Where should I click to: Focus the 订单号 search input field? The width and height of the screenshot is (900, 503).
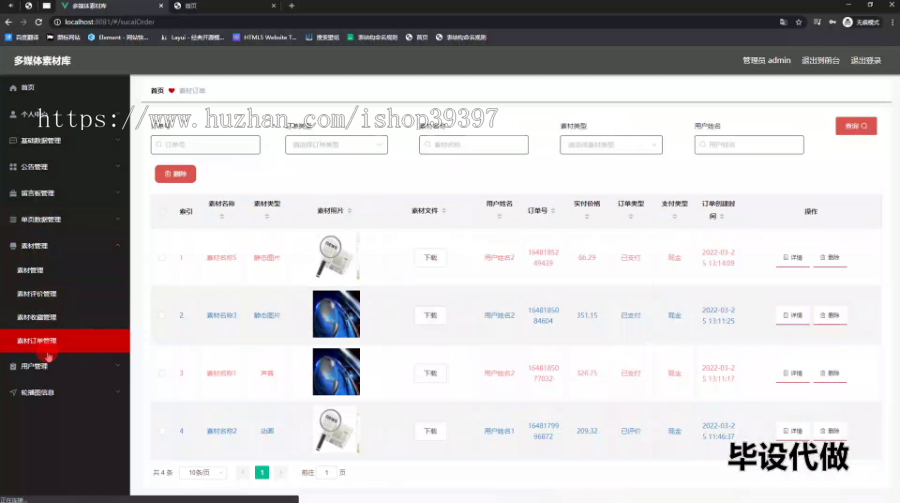click(x=205, y=145)
